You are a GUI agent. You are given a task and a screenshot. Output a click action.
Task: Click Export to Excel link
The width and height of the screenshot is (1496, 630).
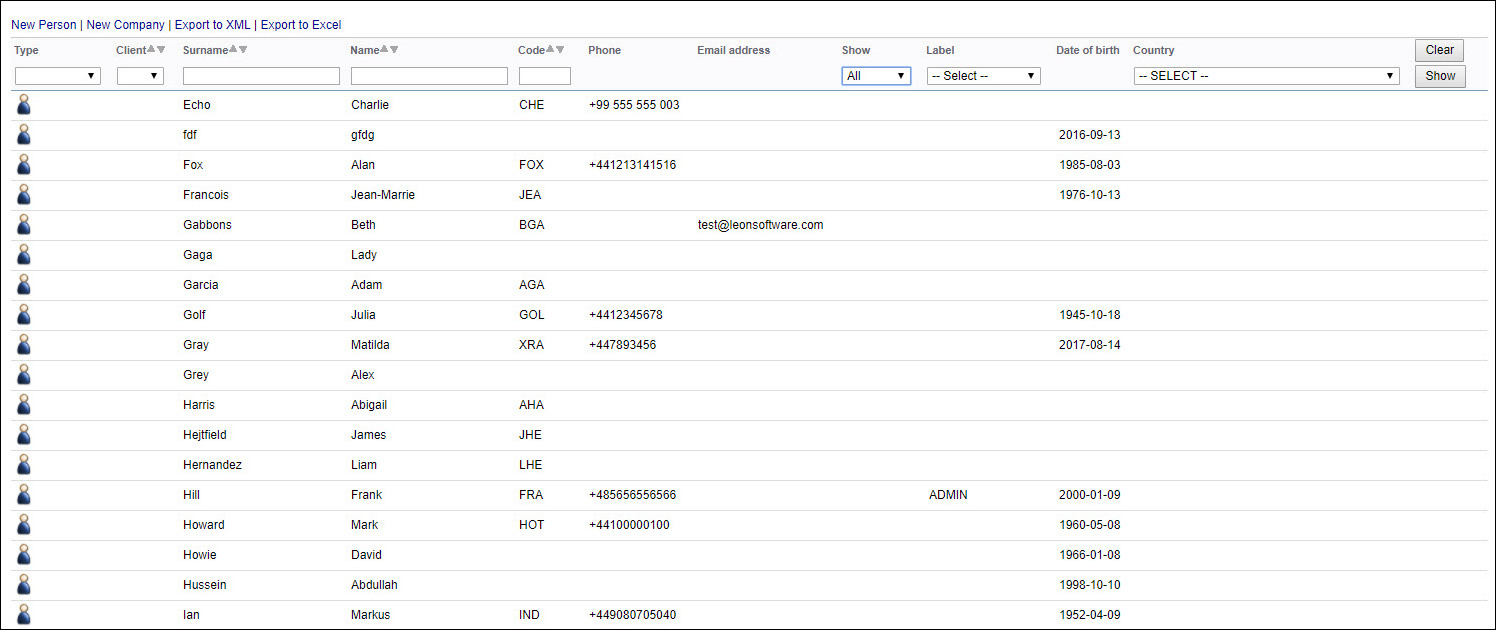coord(301,25)
